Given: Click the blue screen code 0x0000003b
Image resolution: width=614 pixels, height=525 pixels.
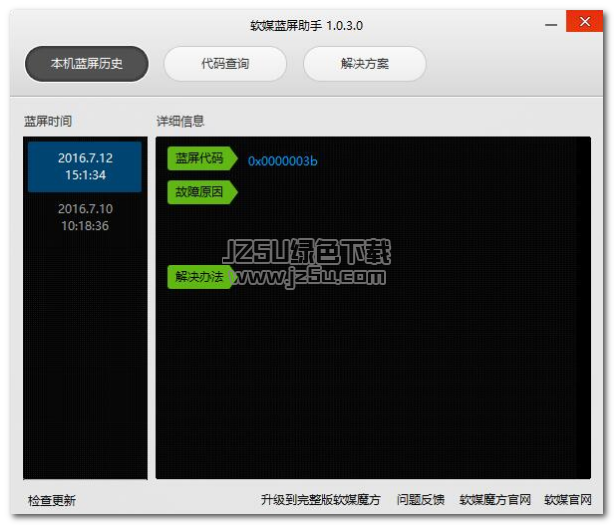Looking at the screenshot, I should coord(282,161).
